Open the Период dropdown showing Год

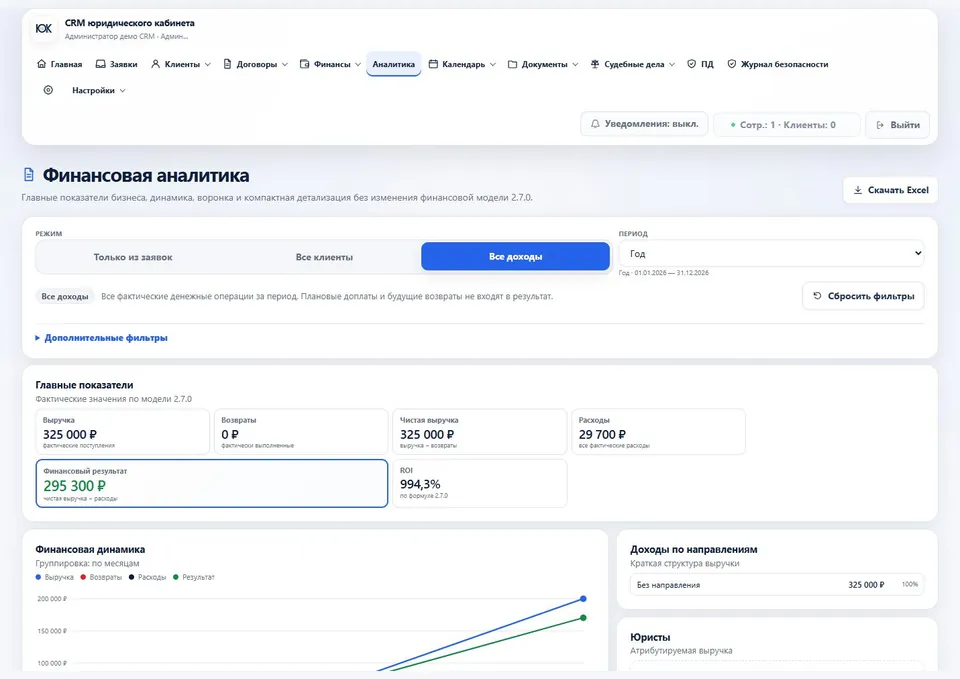click(x=771, y=253)
